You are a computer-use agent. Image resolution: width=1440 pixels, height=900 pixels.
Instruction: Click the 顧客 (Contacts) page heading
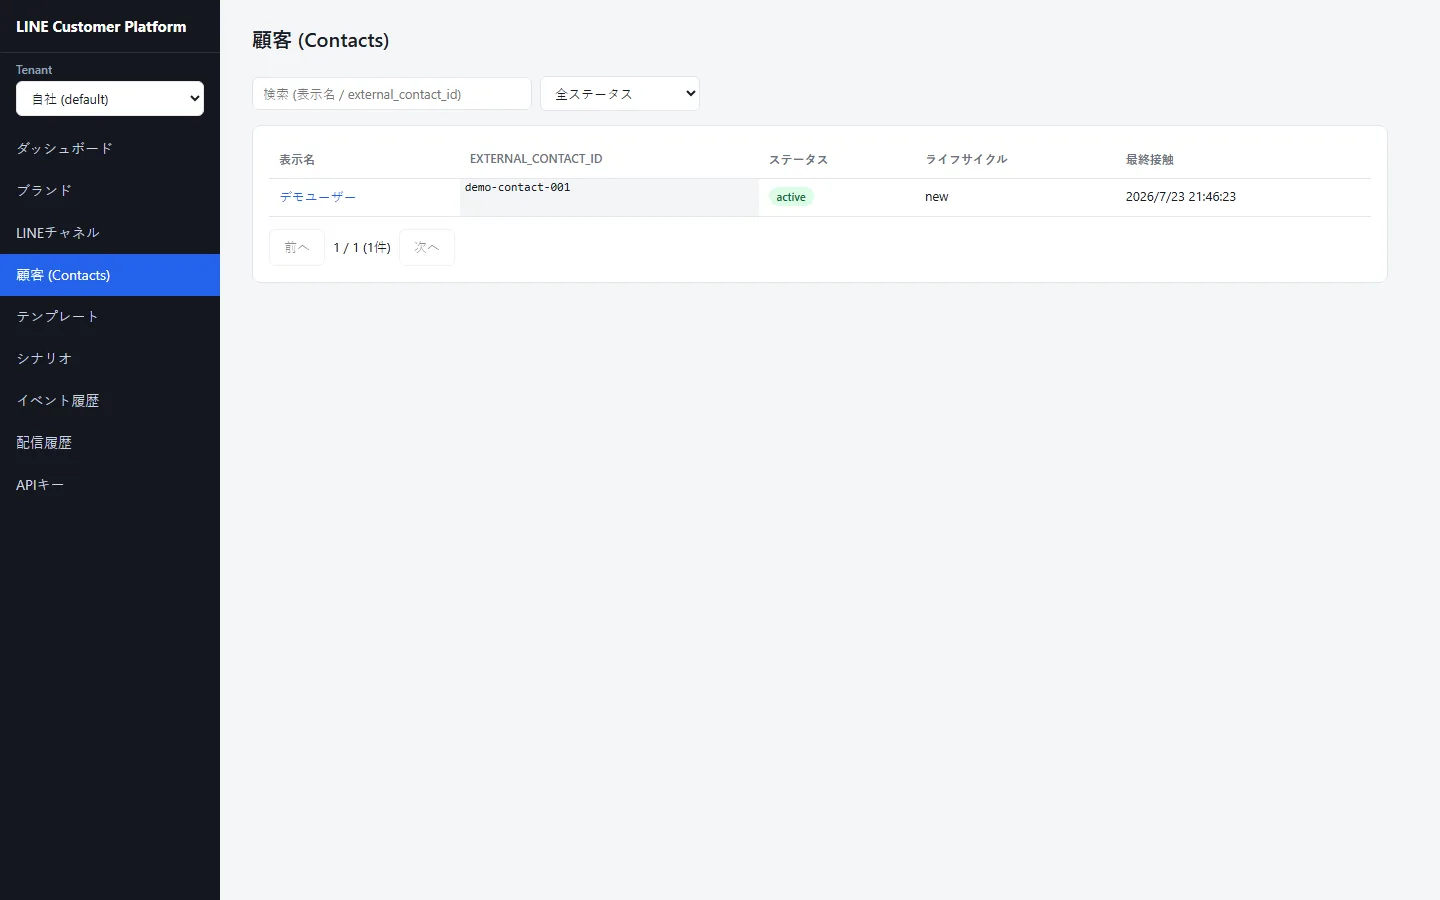[x=321, y=40]
